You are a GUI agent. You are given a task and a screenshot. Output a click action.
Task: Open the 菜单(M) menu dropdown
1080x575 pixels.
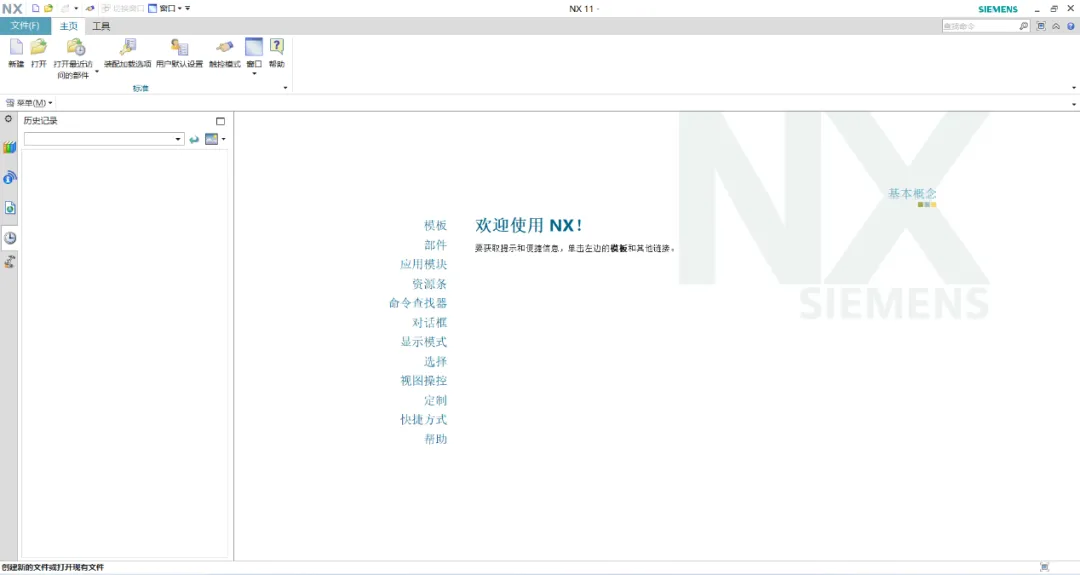point(29,103)
